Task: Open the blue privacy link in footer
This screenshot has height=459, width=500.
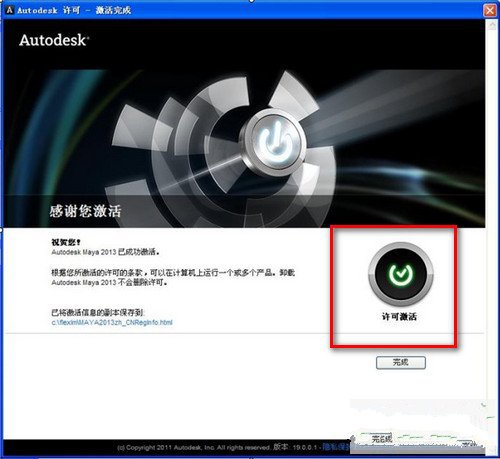Action: 336,447
